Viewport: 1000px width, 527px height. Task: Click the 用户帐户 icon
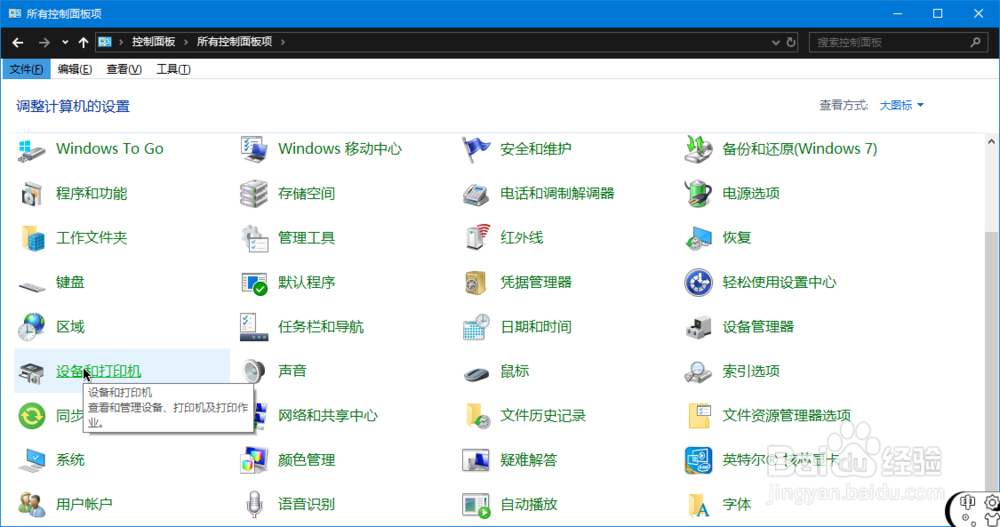31,505
